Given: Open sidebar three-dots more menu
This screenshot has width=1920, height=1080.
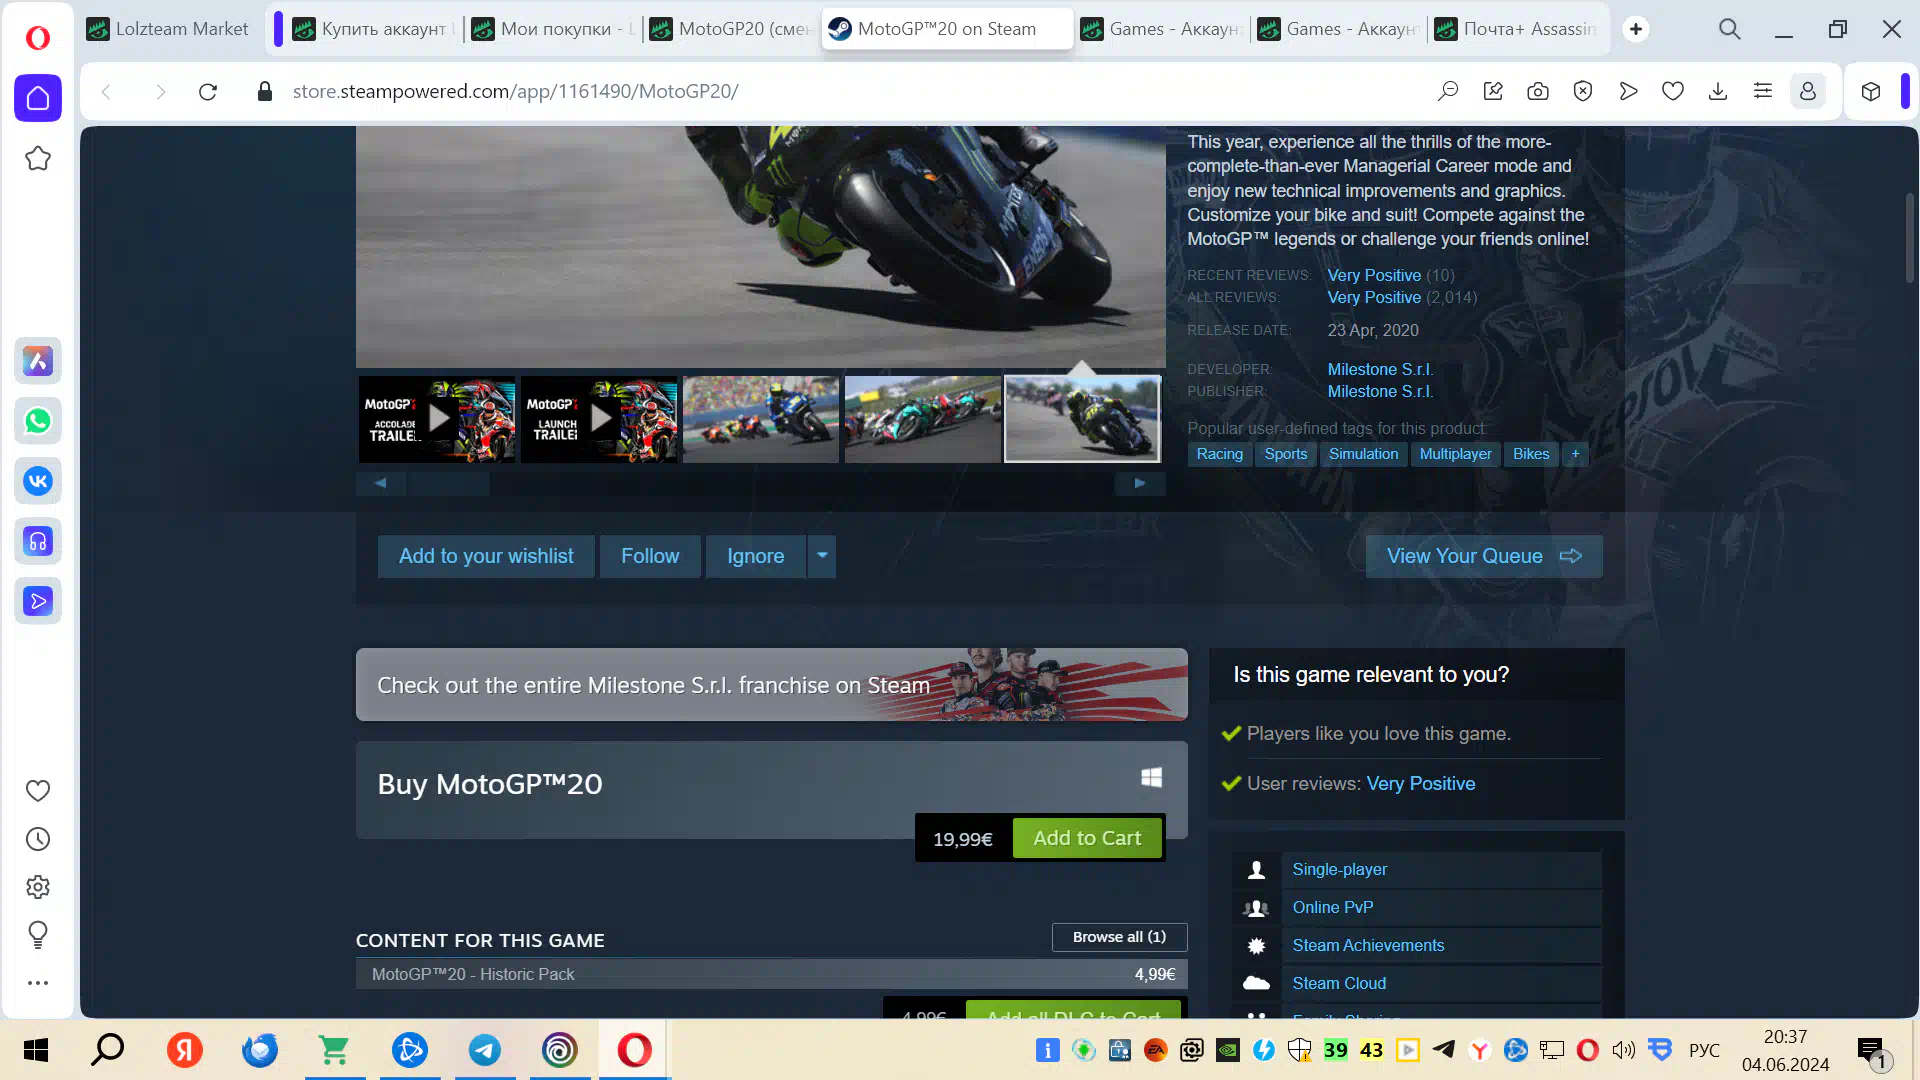Looking at the screenshot, I should pyautogui.click(x=38, y=983).
